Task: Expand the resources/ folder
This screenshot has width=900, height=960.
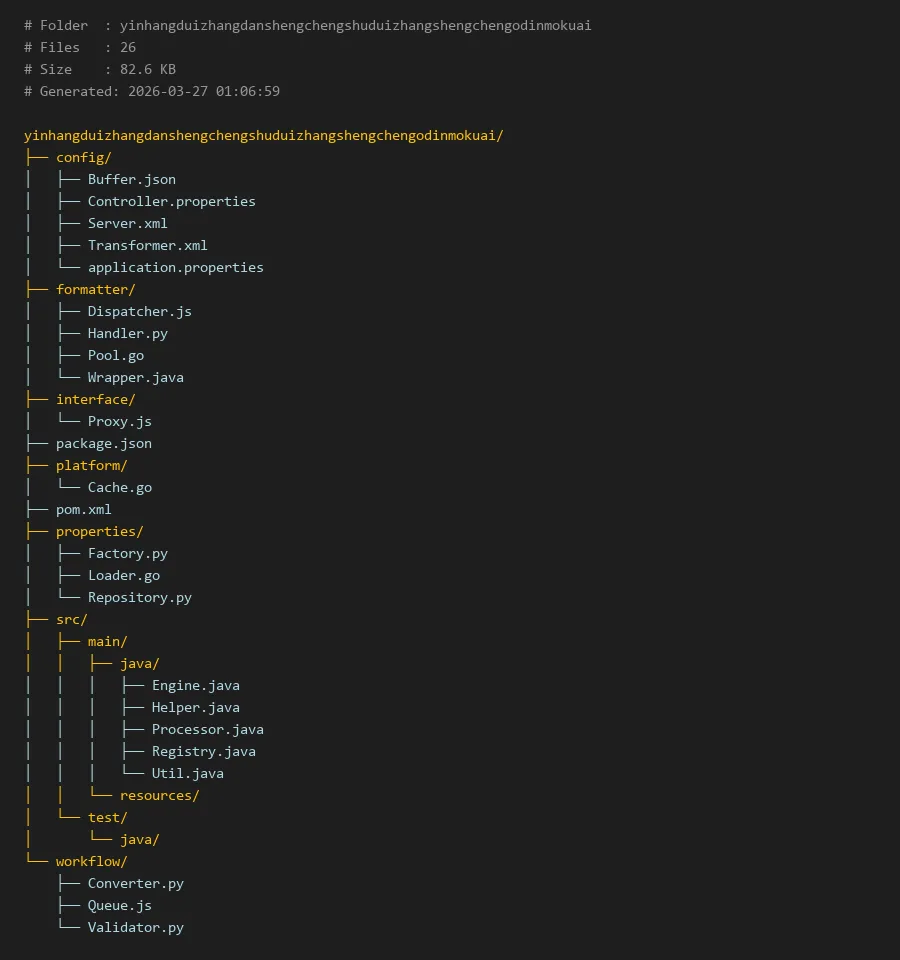Action: tap(159, 795)
